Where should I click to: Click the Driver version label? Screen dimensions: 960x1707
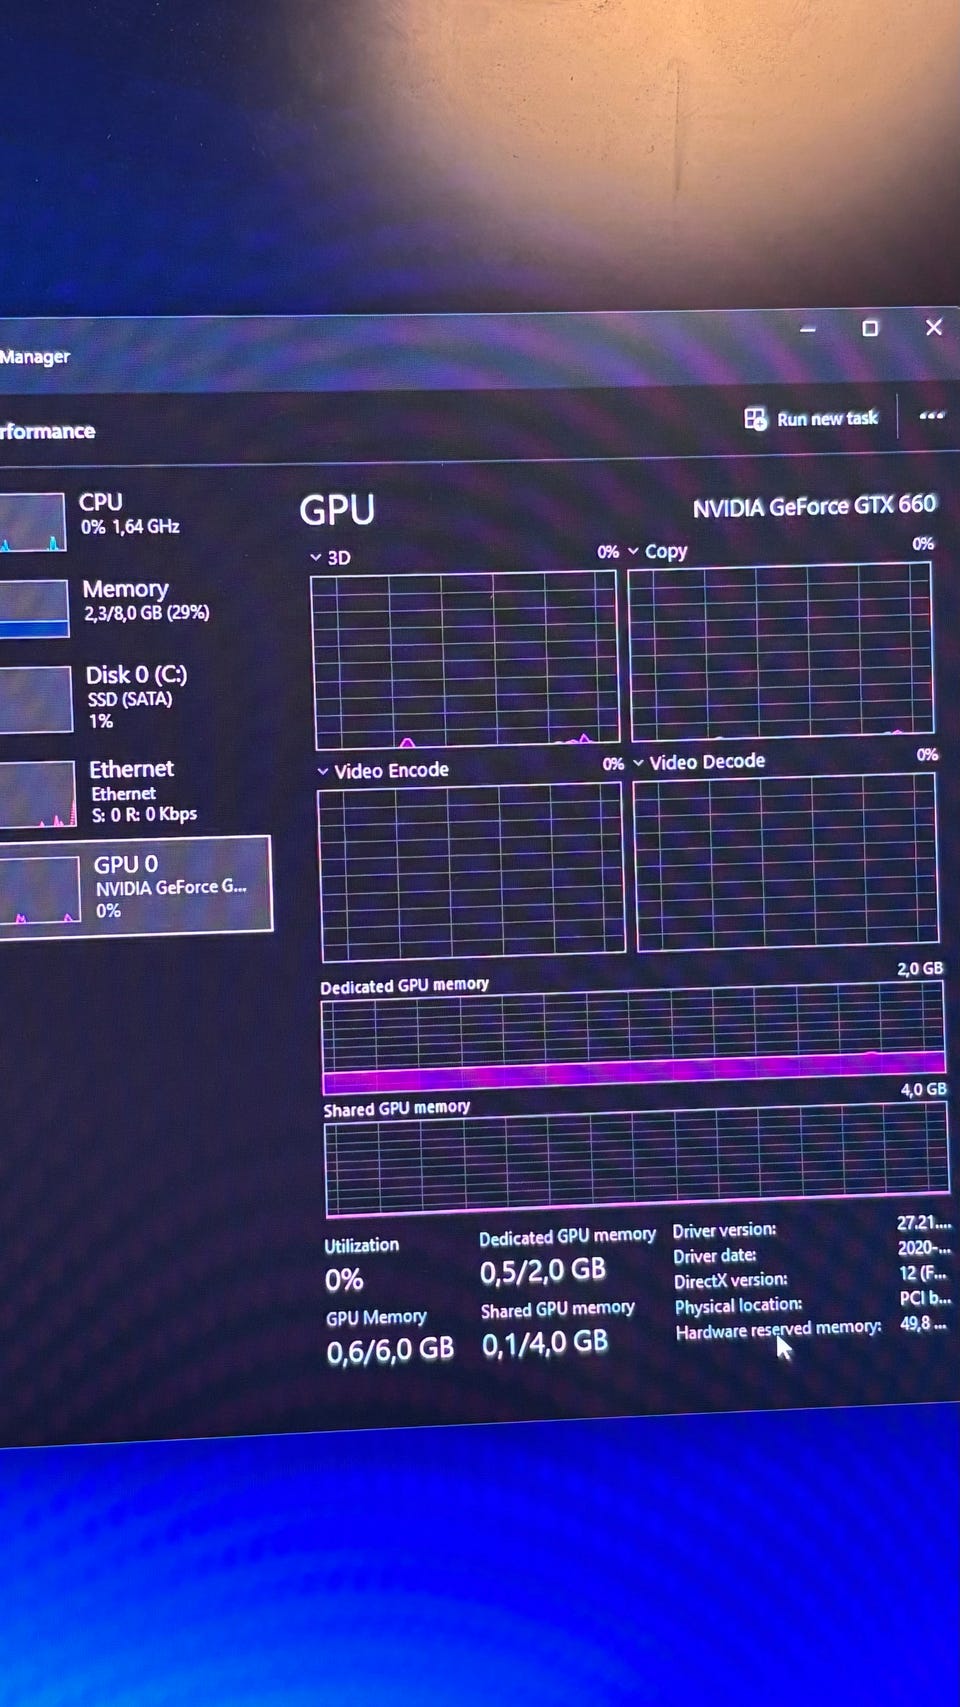pyautogui.click(x=724, y=1230)
